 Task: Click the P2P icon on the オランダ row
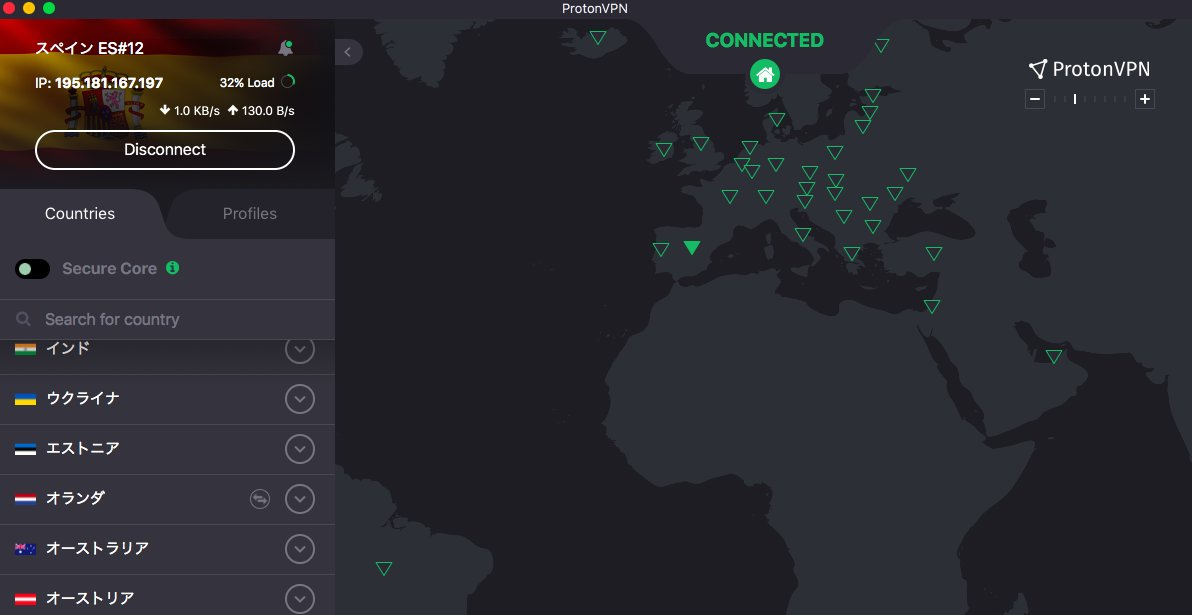tap(260, 499)
